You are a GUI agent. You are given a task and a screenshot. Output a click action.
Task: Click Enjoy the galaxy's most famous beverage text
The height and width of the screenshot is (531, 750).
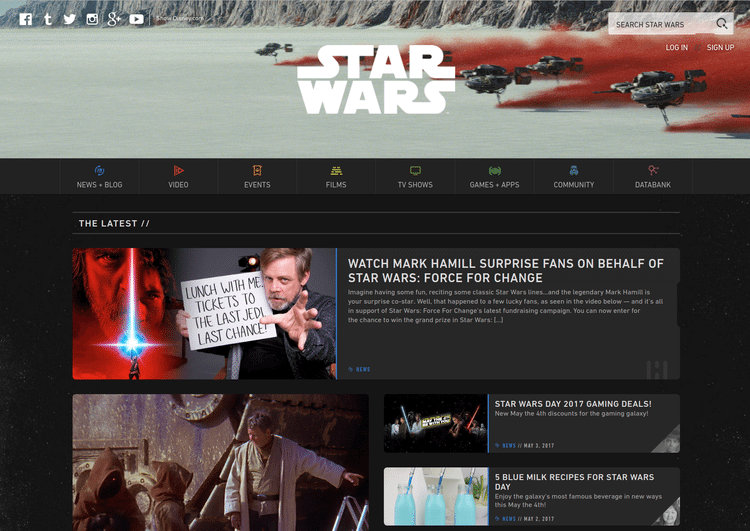(x=578, y=500)
